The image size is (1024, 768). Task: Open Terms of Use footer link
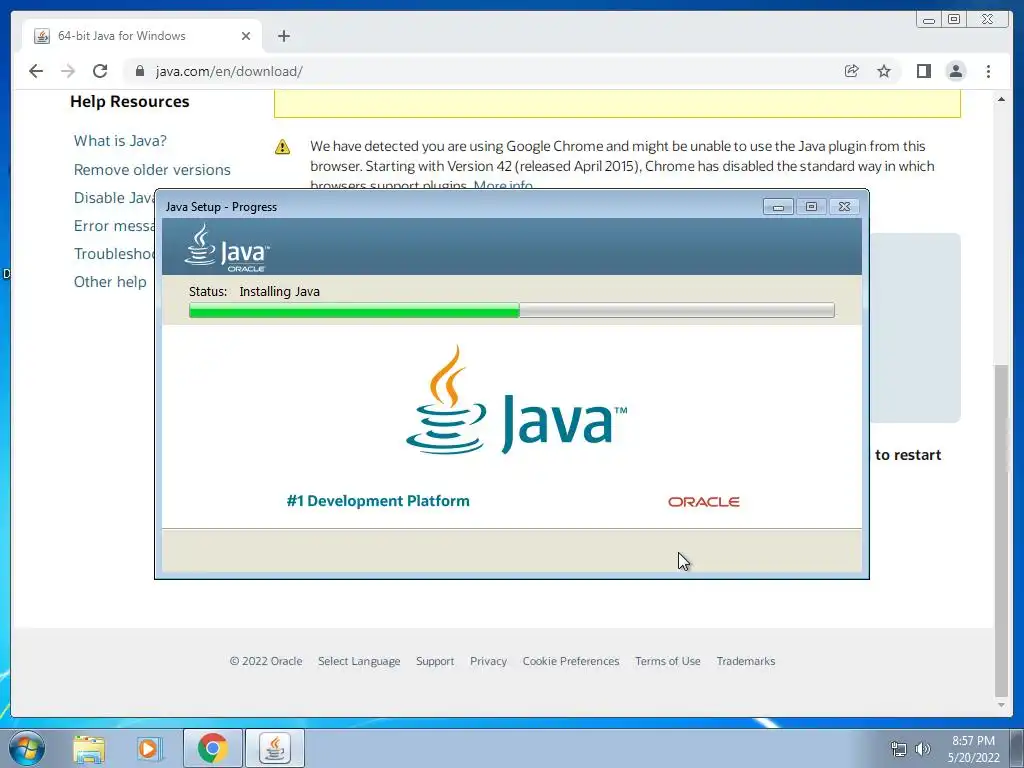(667, 661)
